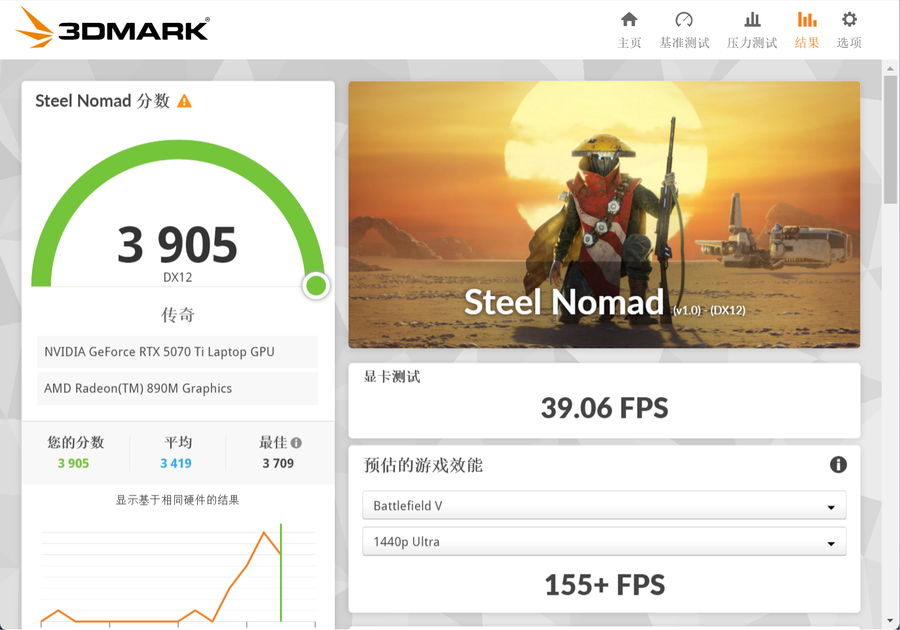Click the 3DMark logo
Screen dimensions: 900x630
112,28
